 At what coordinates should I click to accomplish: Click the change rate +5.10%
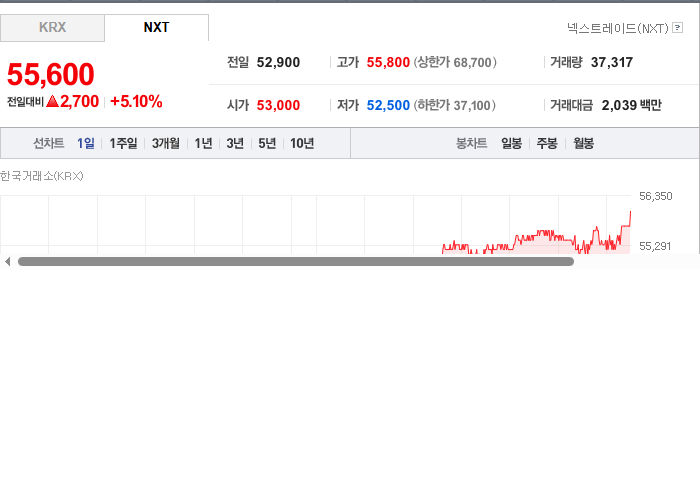[136, 101]
